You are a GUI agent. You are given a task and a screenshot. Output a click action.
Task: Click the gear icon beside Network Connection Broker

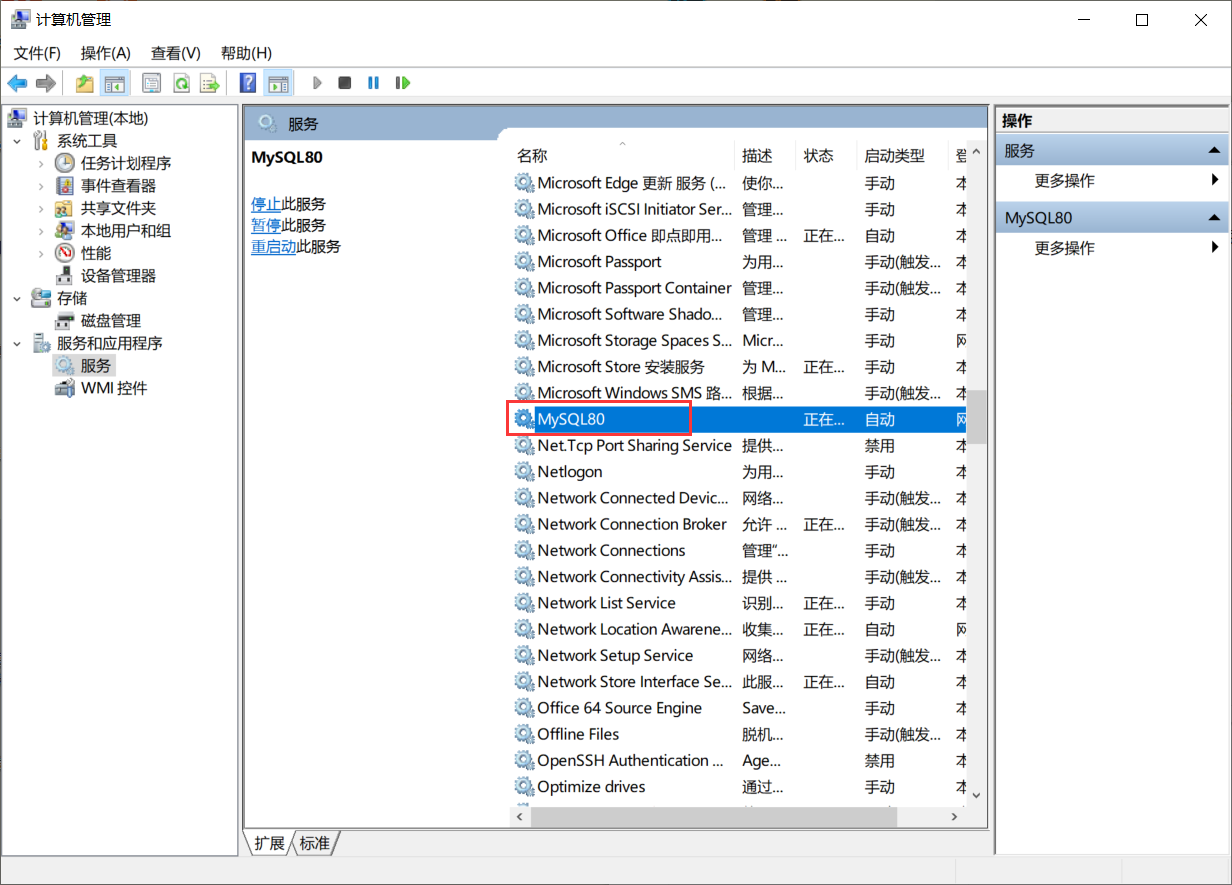tap(524, 524)
